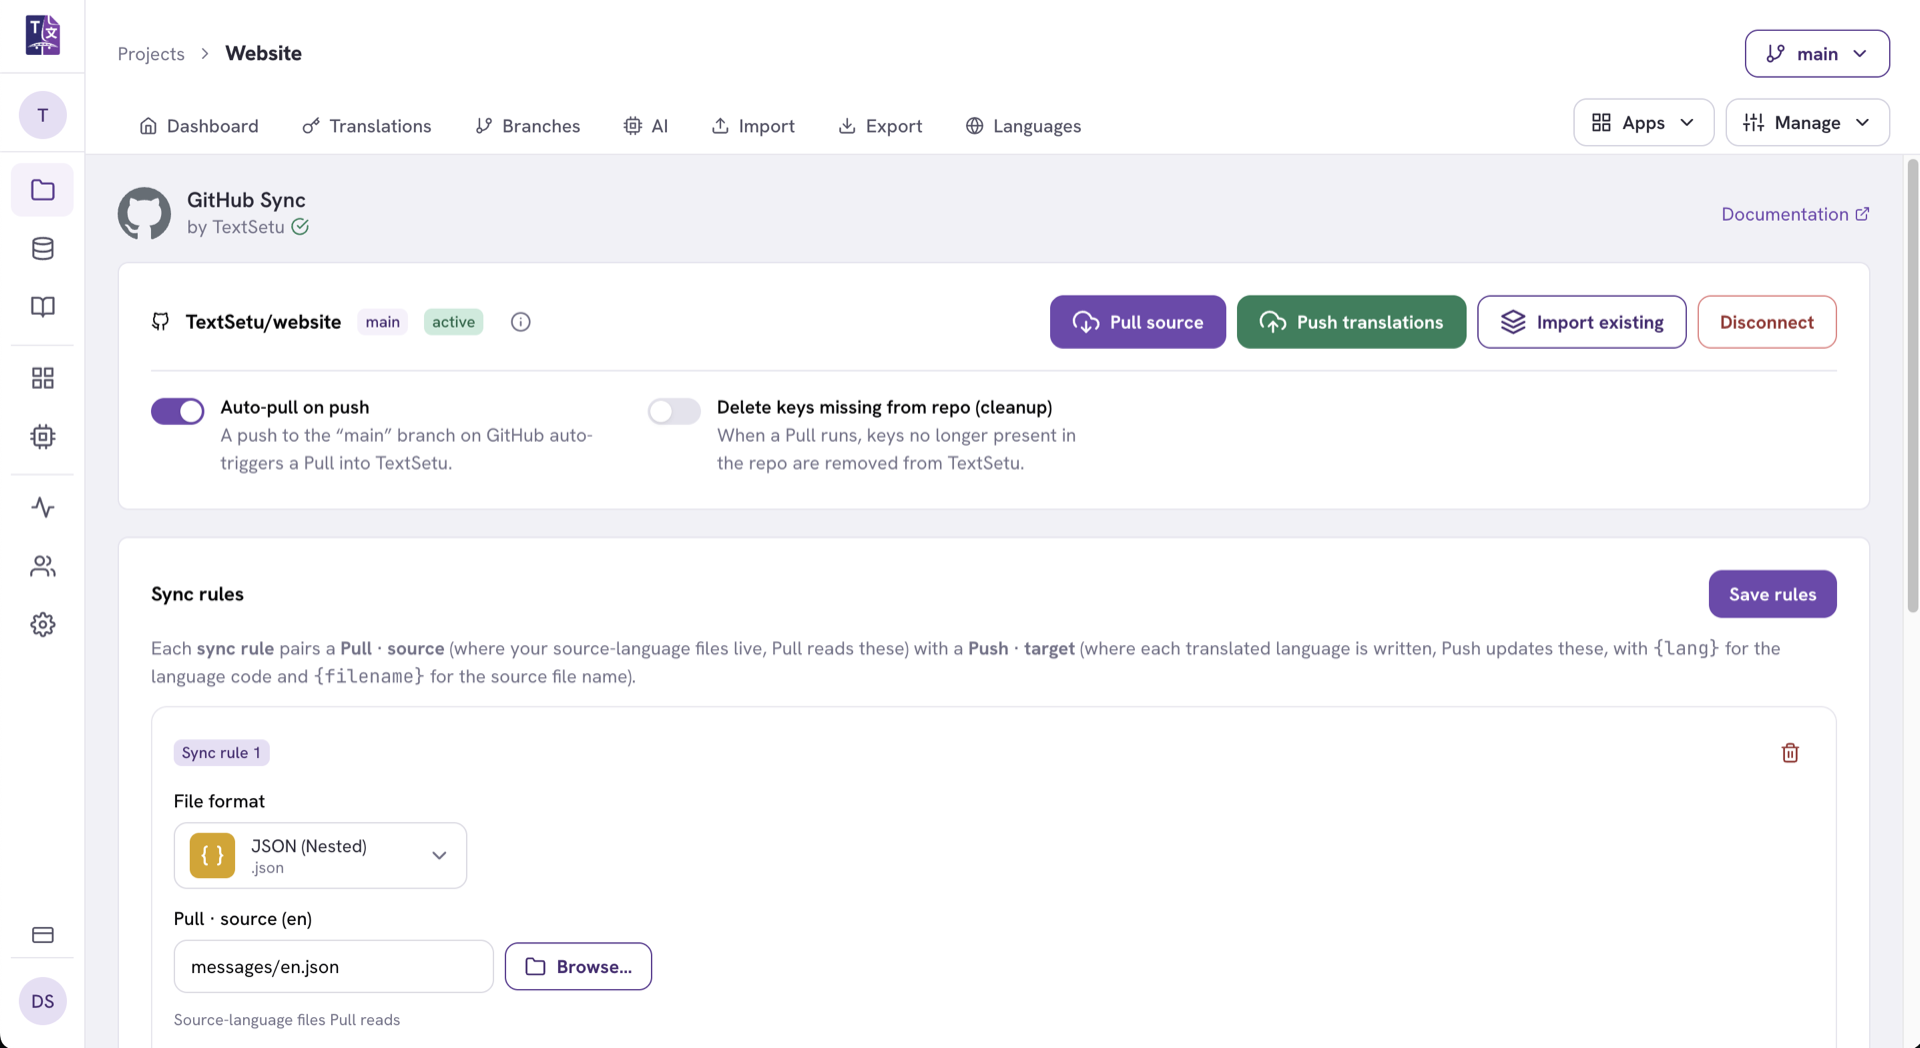Image resolution: width=1920 pixels, height=1048 pixels.
Task: Open the database sidebar icon
Action: coord(42,248)
